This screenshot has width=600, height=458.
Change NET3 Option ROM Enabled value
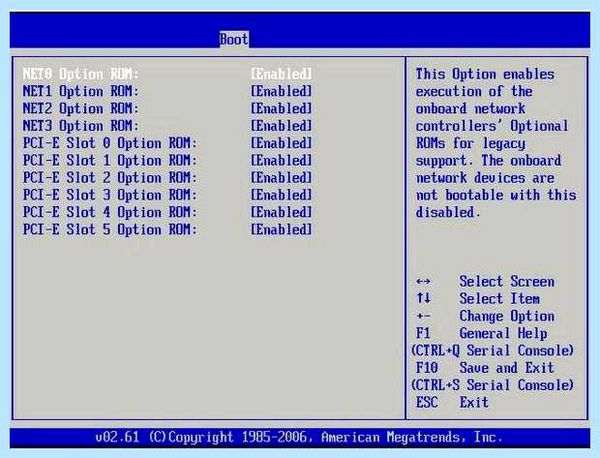pos(281,126)
